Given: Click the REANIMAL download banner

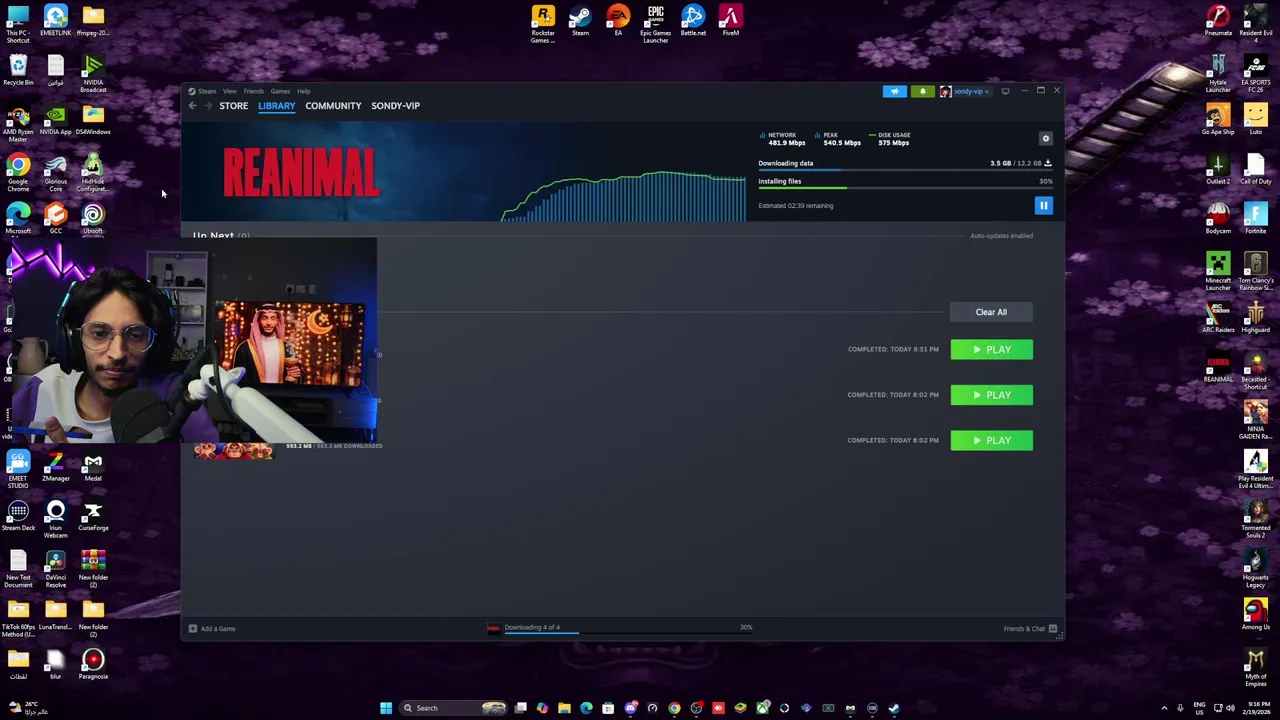Looking at the screenshot, I should point(301,173).
